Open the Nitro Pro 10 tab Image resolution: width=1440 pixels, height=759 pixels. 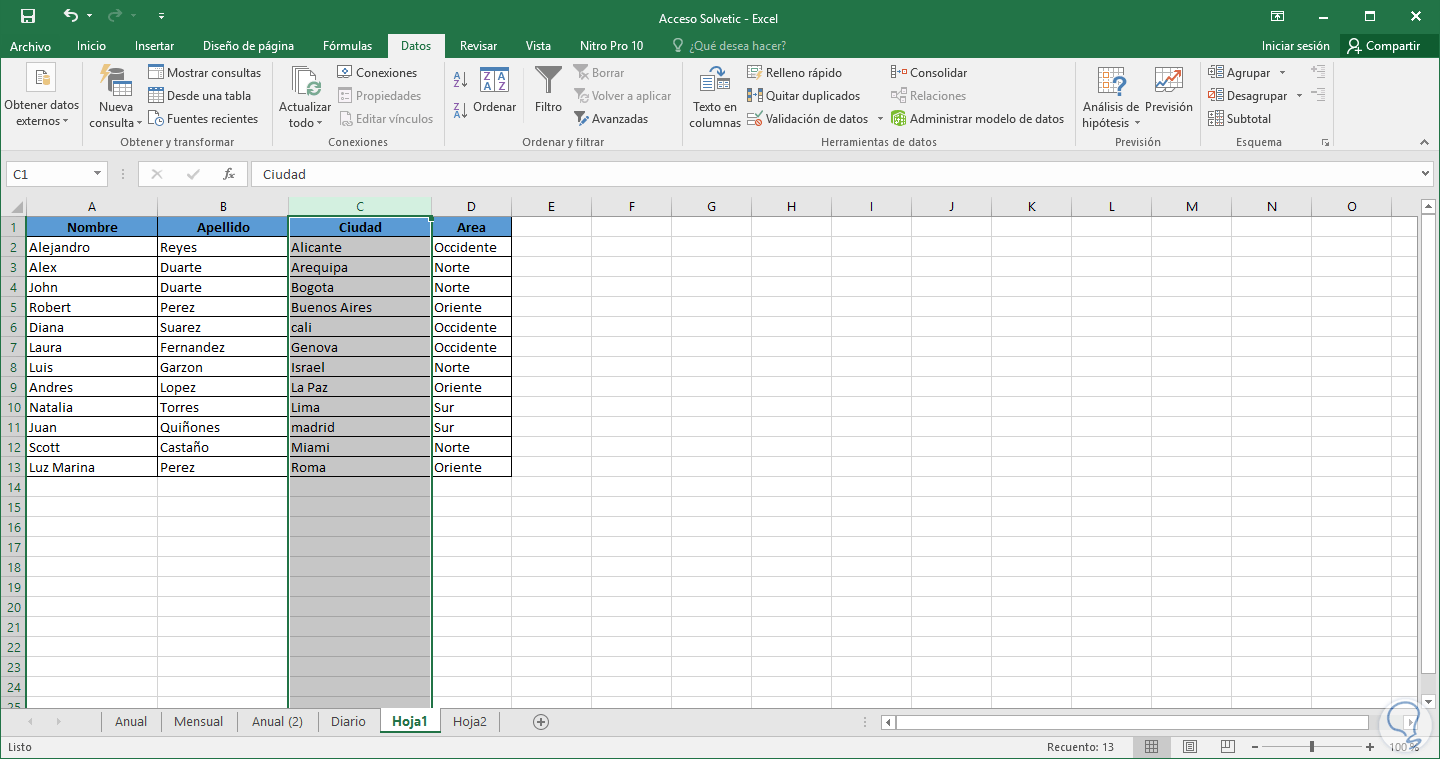(612, 46)
